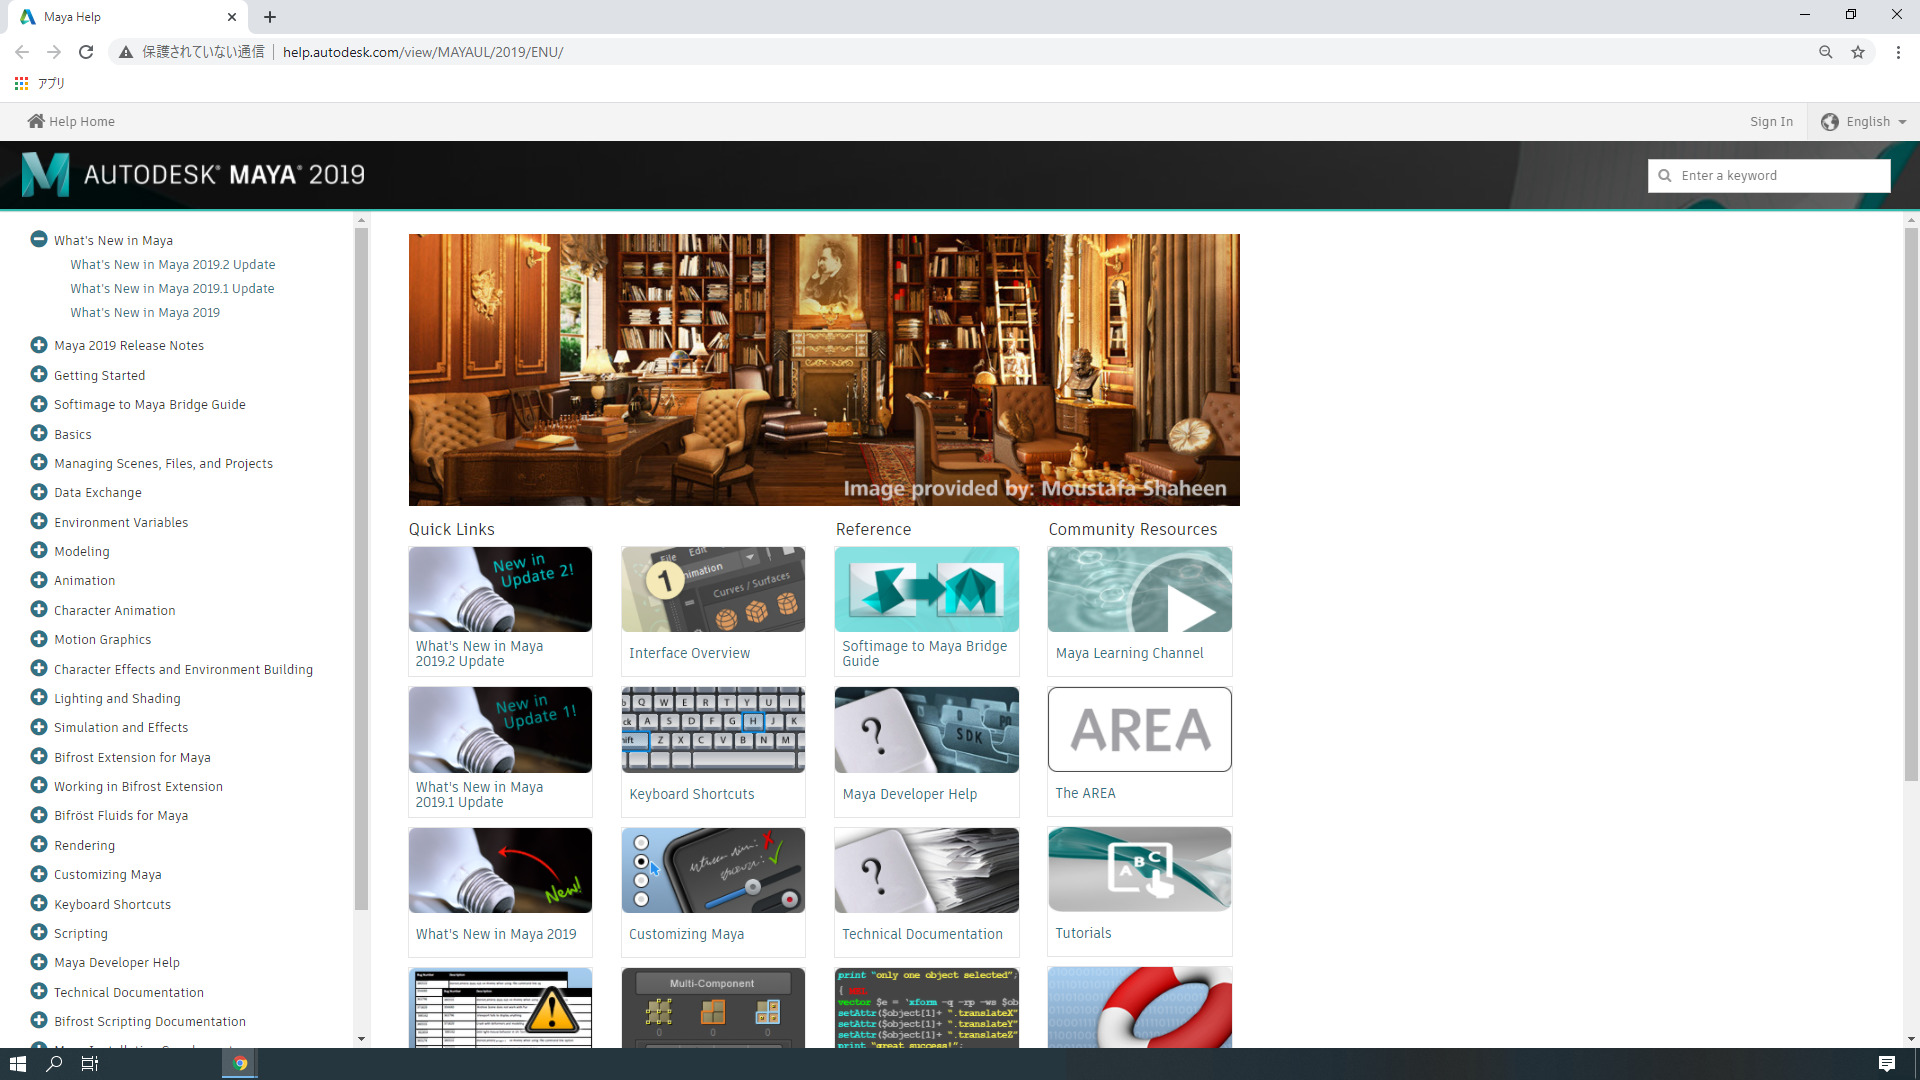Expand the Modeling tree section

tap(39, 550)
